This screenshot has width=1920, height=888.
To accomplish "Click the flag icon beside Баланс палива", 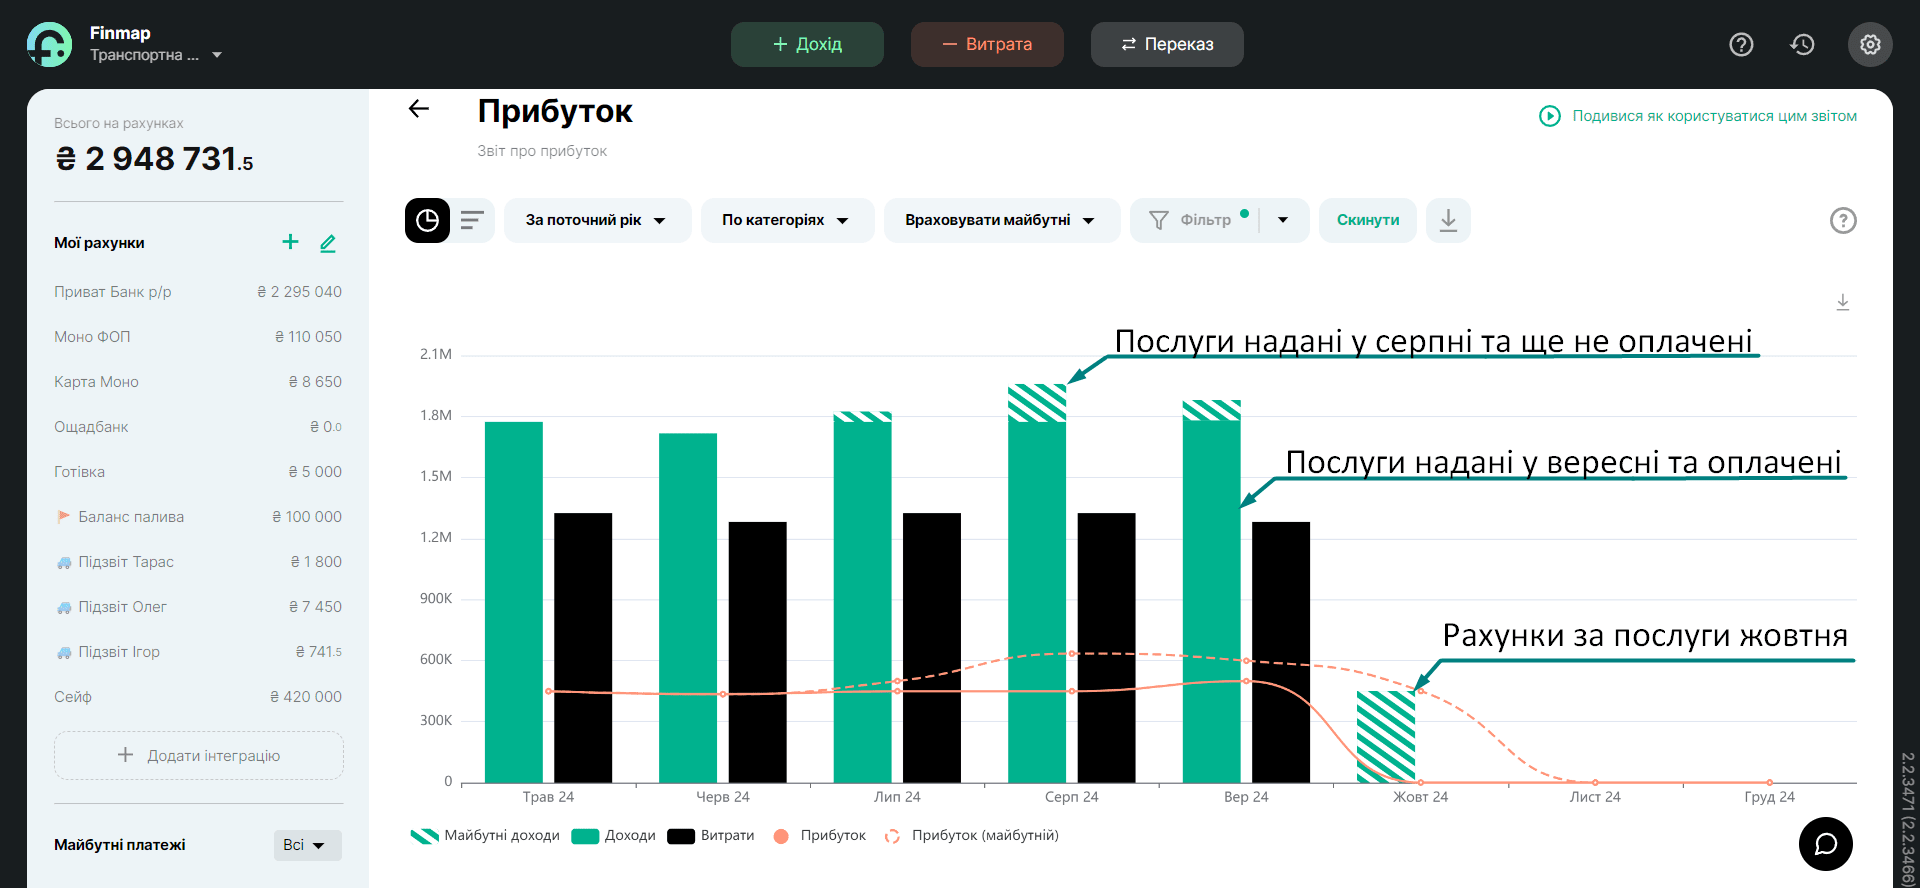I will (64, 517).
